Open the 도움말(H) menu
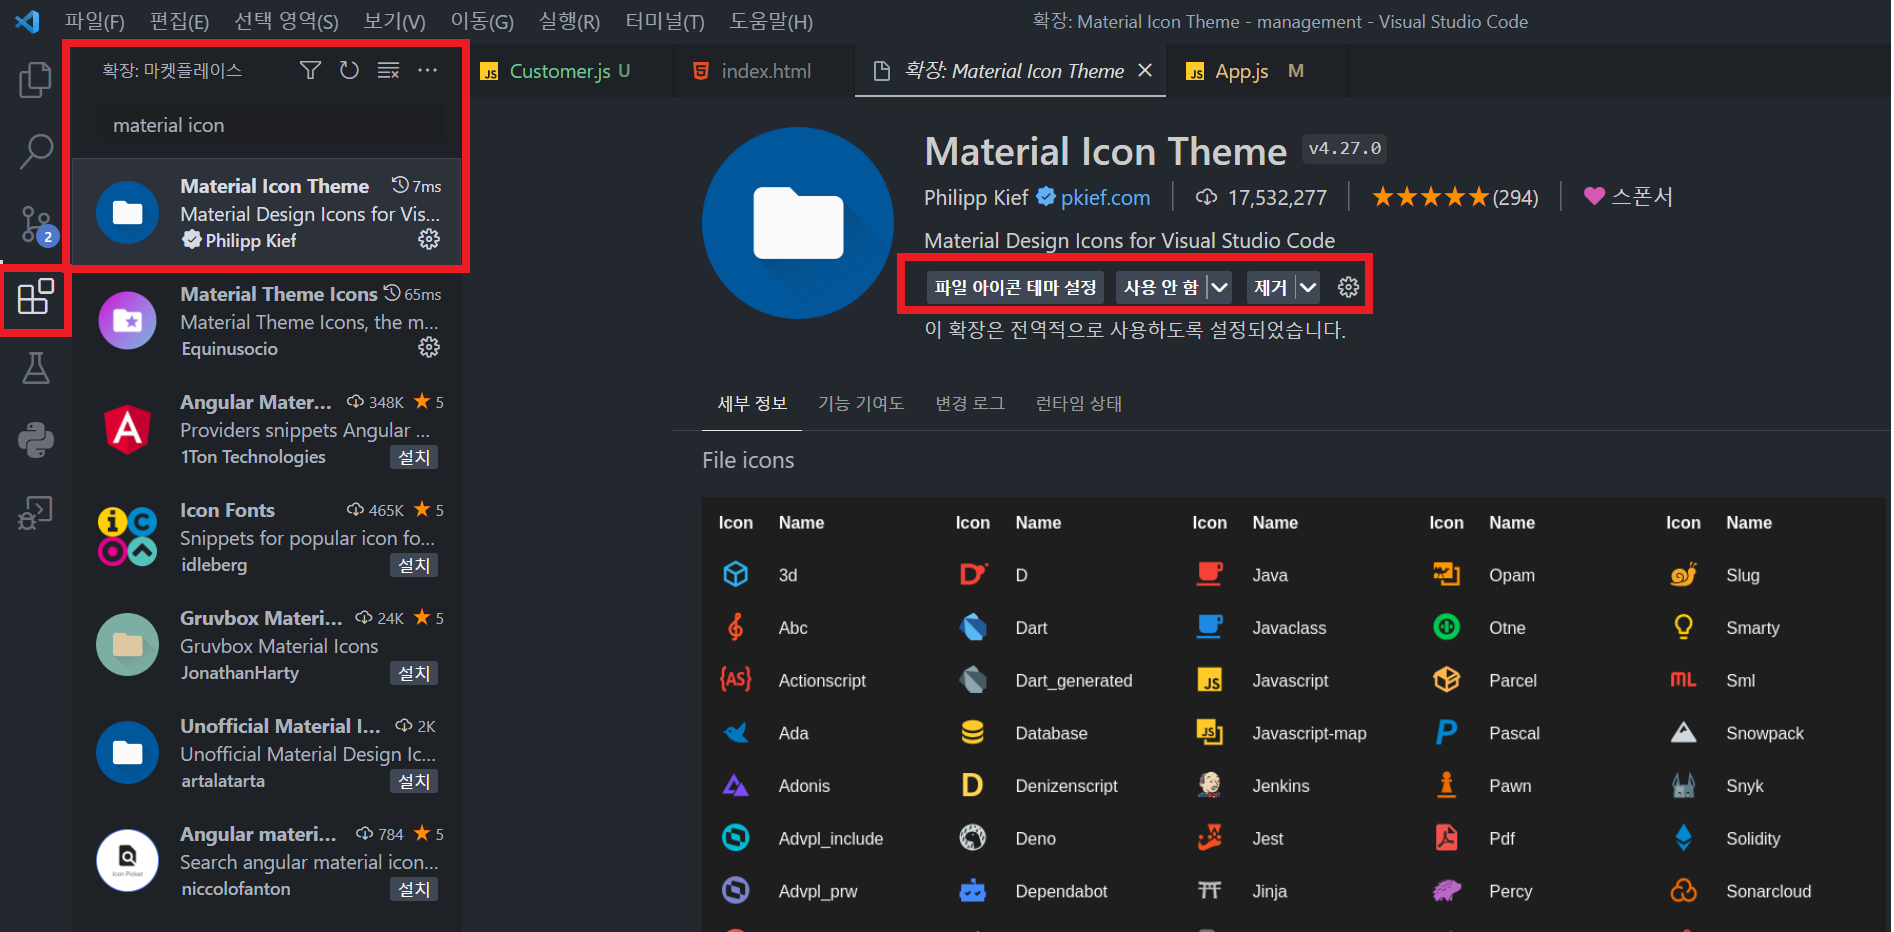The image size is (1894, 932). pyautogui.click(x=771, y=21)
